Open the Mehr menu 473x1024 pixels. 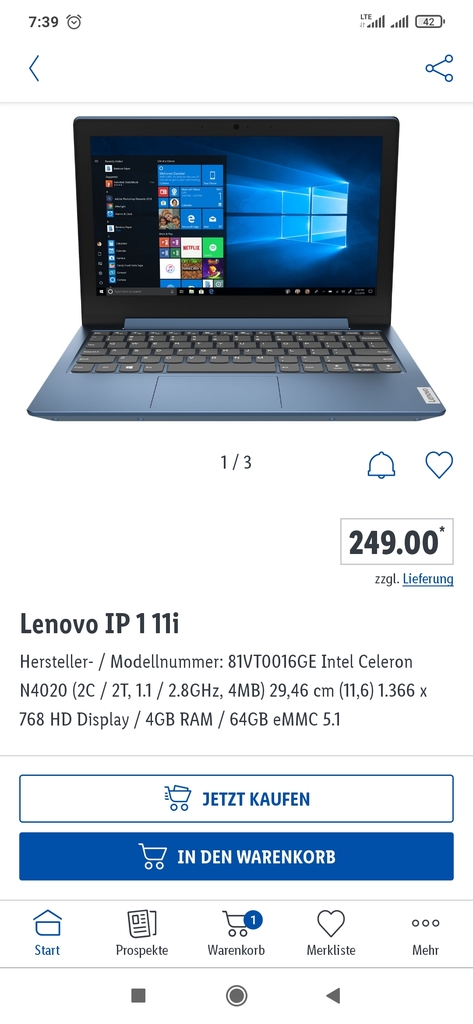425,933
